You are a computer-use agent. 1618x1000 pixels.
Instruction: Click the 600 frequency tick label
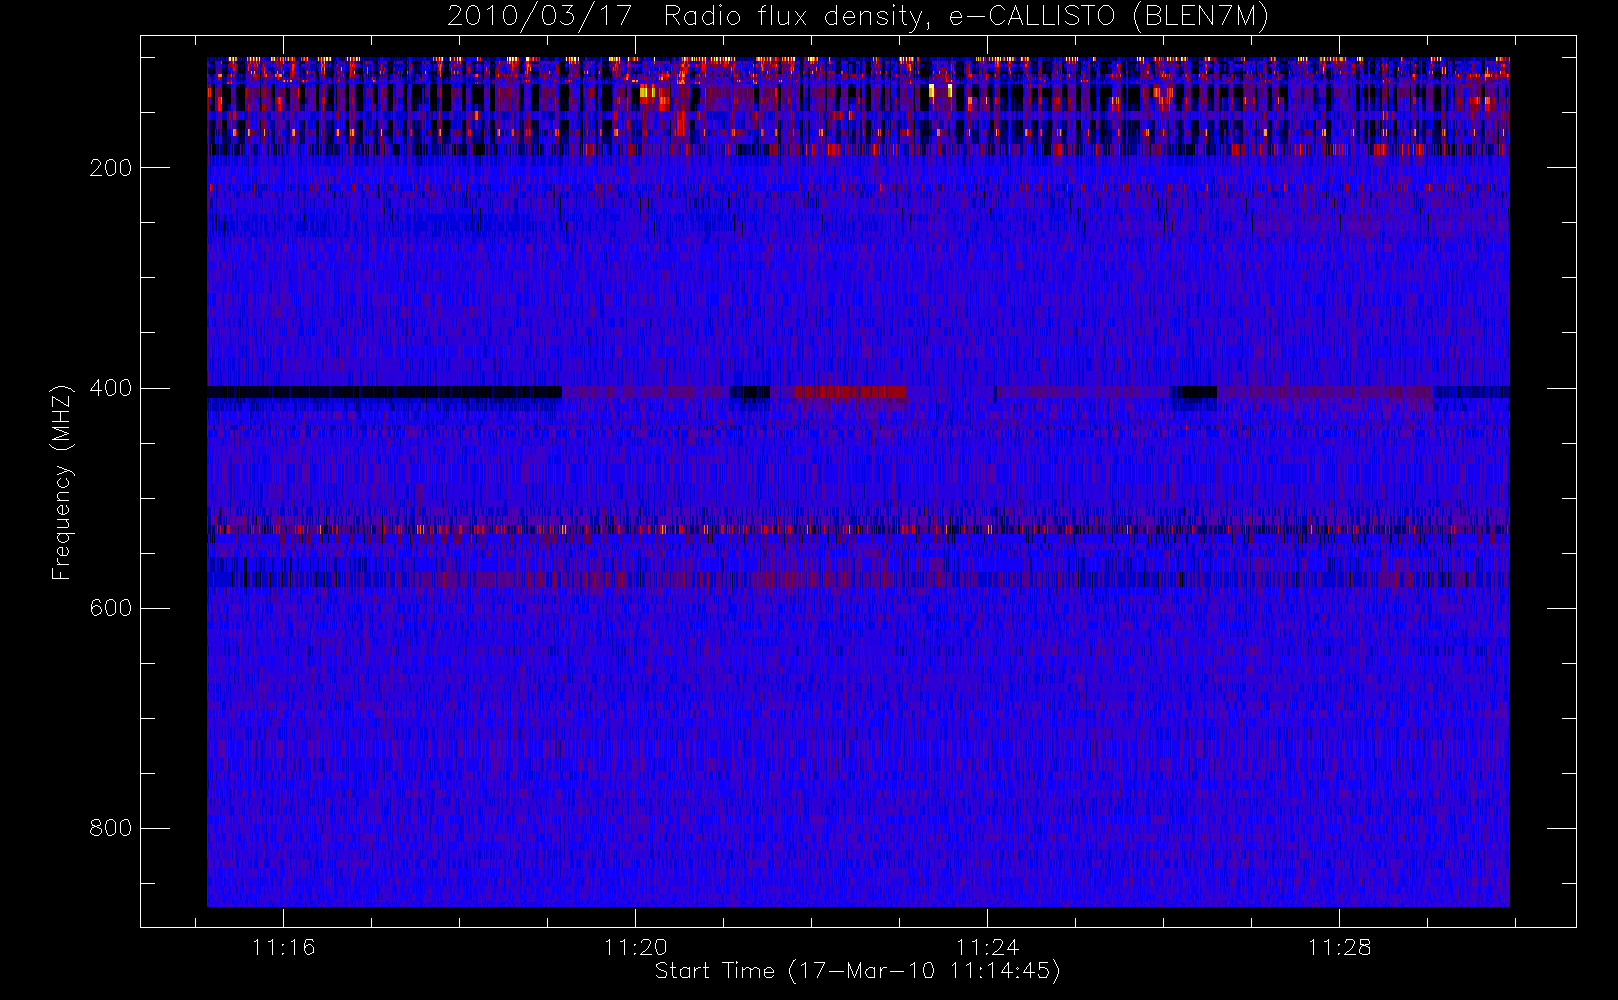click(x=111, y=608)
